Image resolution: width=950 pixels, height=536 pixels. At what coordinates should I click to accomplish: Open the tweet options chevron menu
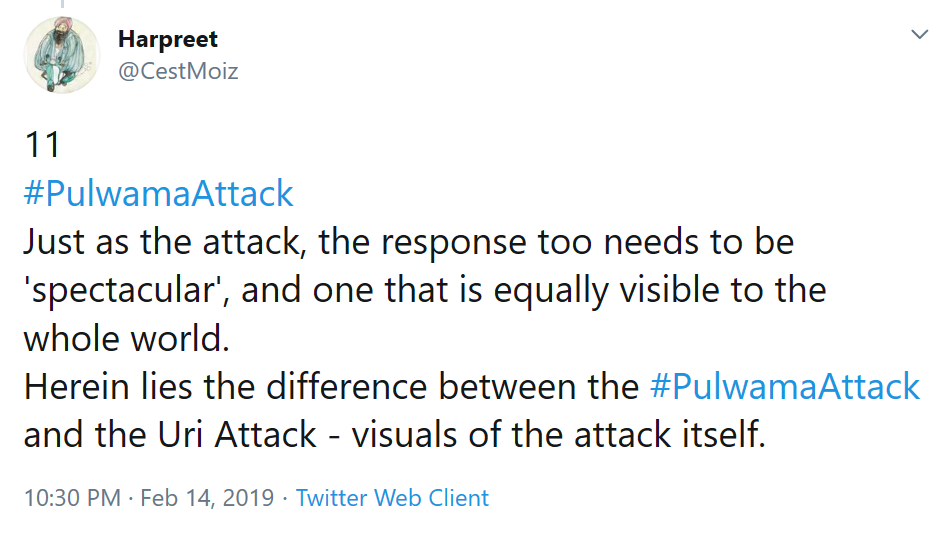[x=919, y=36]
